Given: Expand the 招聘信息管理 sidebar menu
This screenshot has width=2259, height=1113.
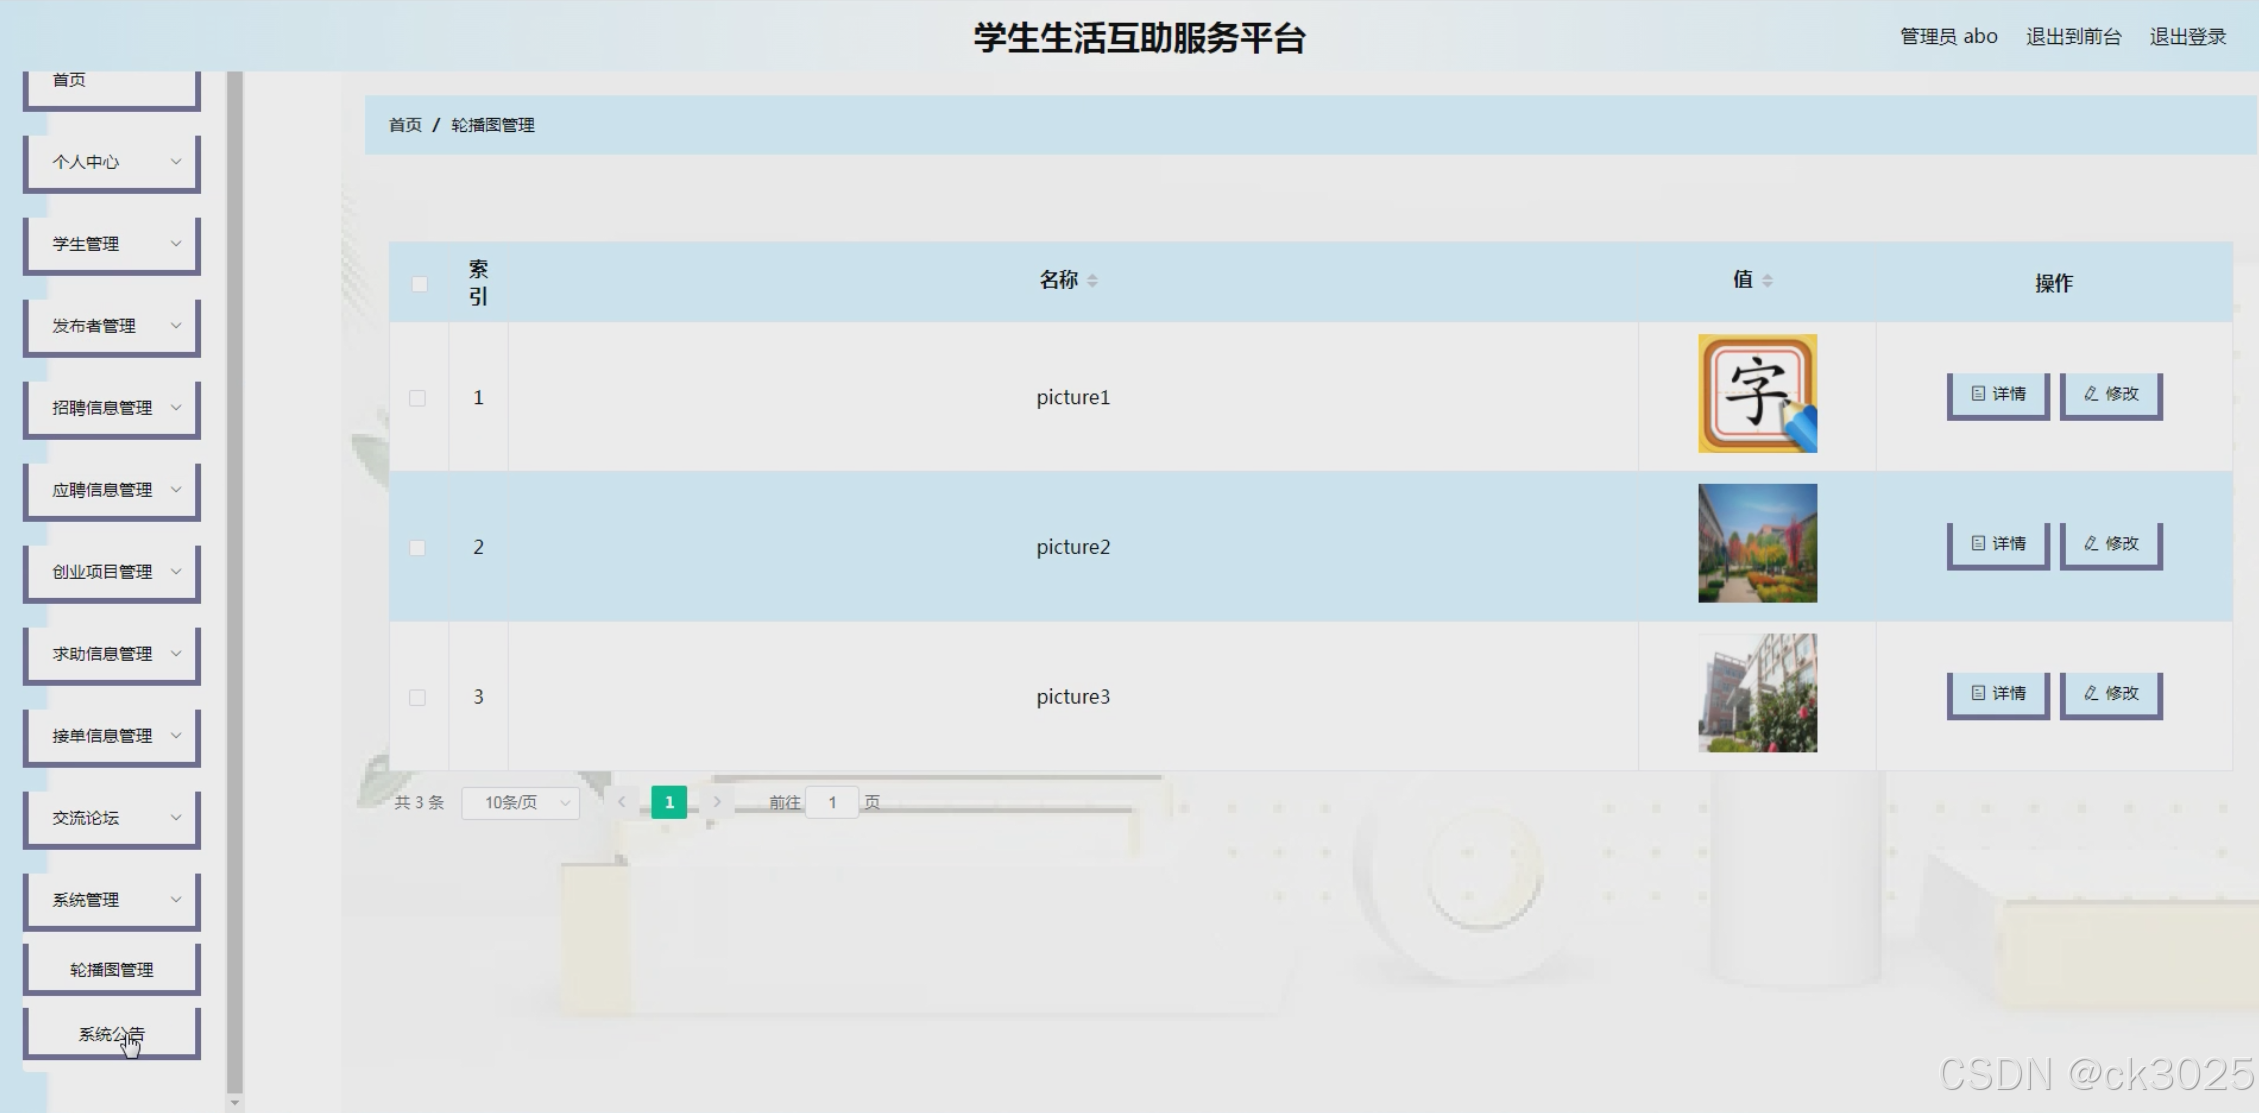Looking at the screenshot, I should click(111, 408).
